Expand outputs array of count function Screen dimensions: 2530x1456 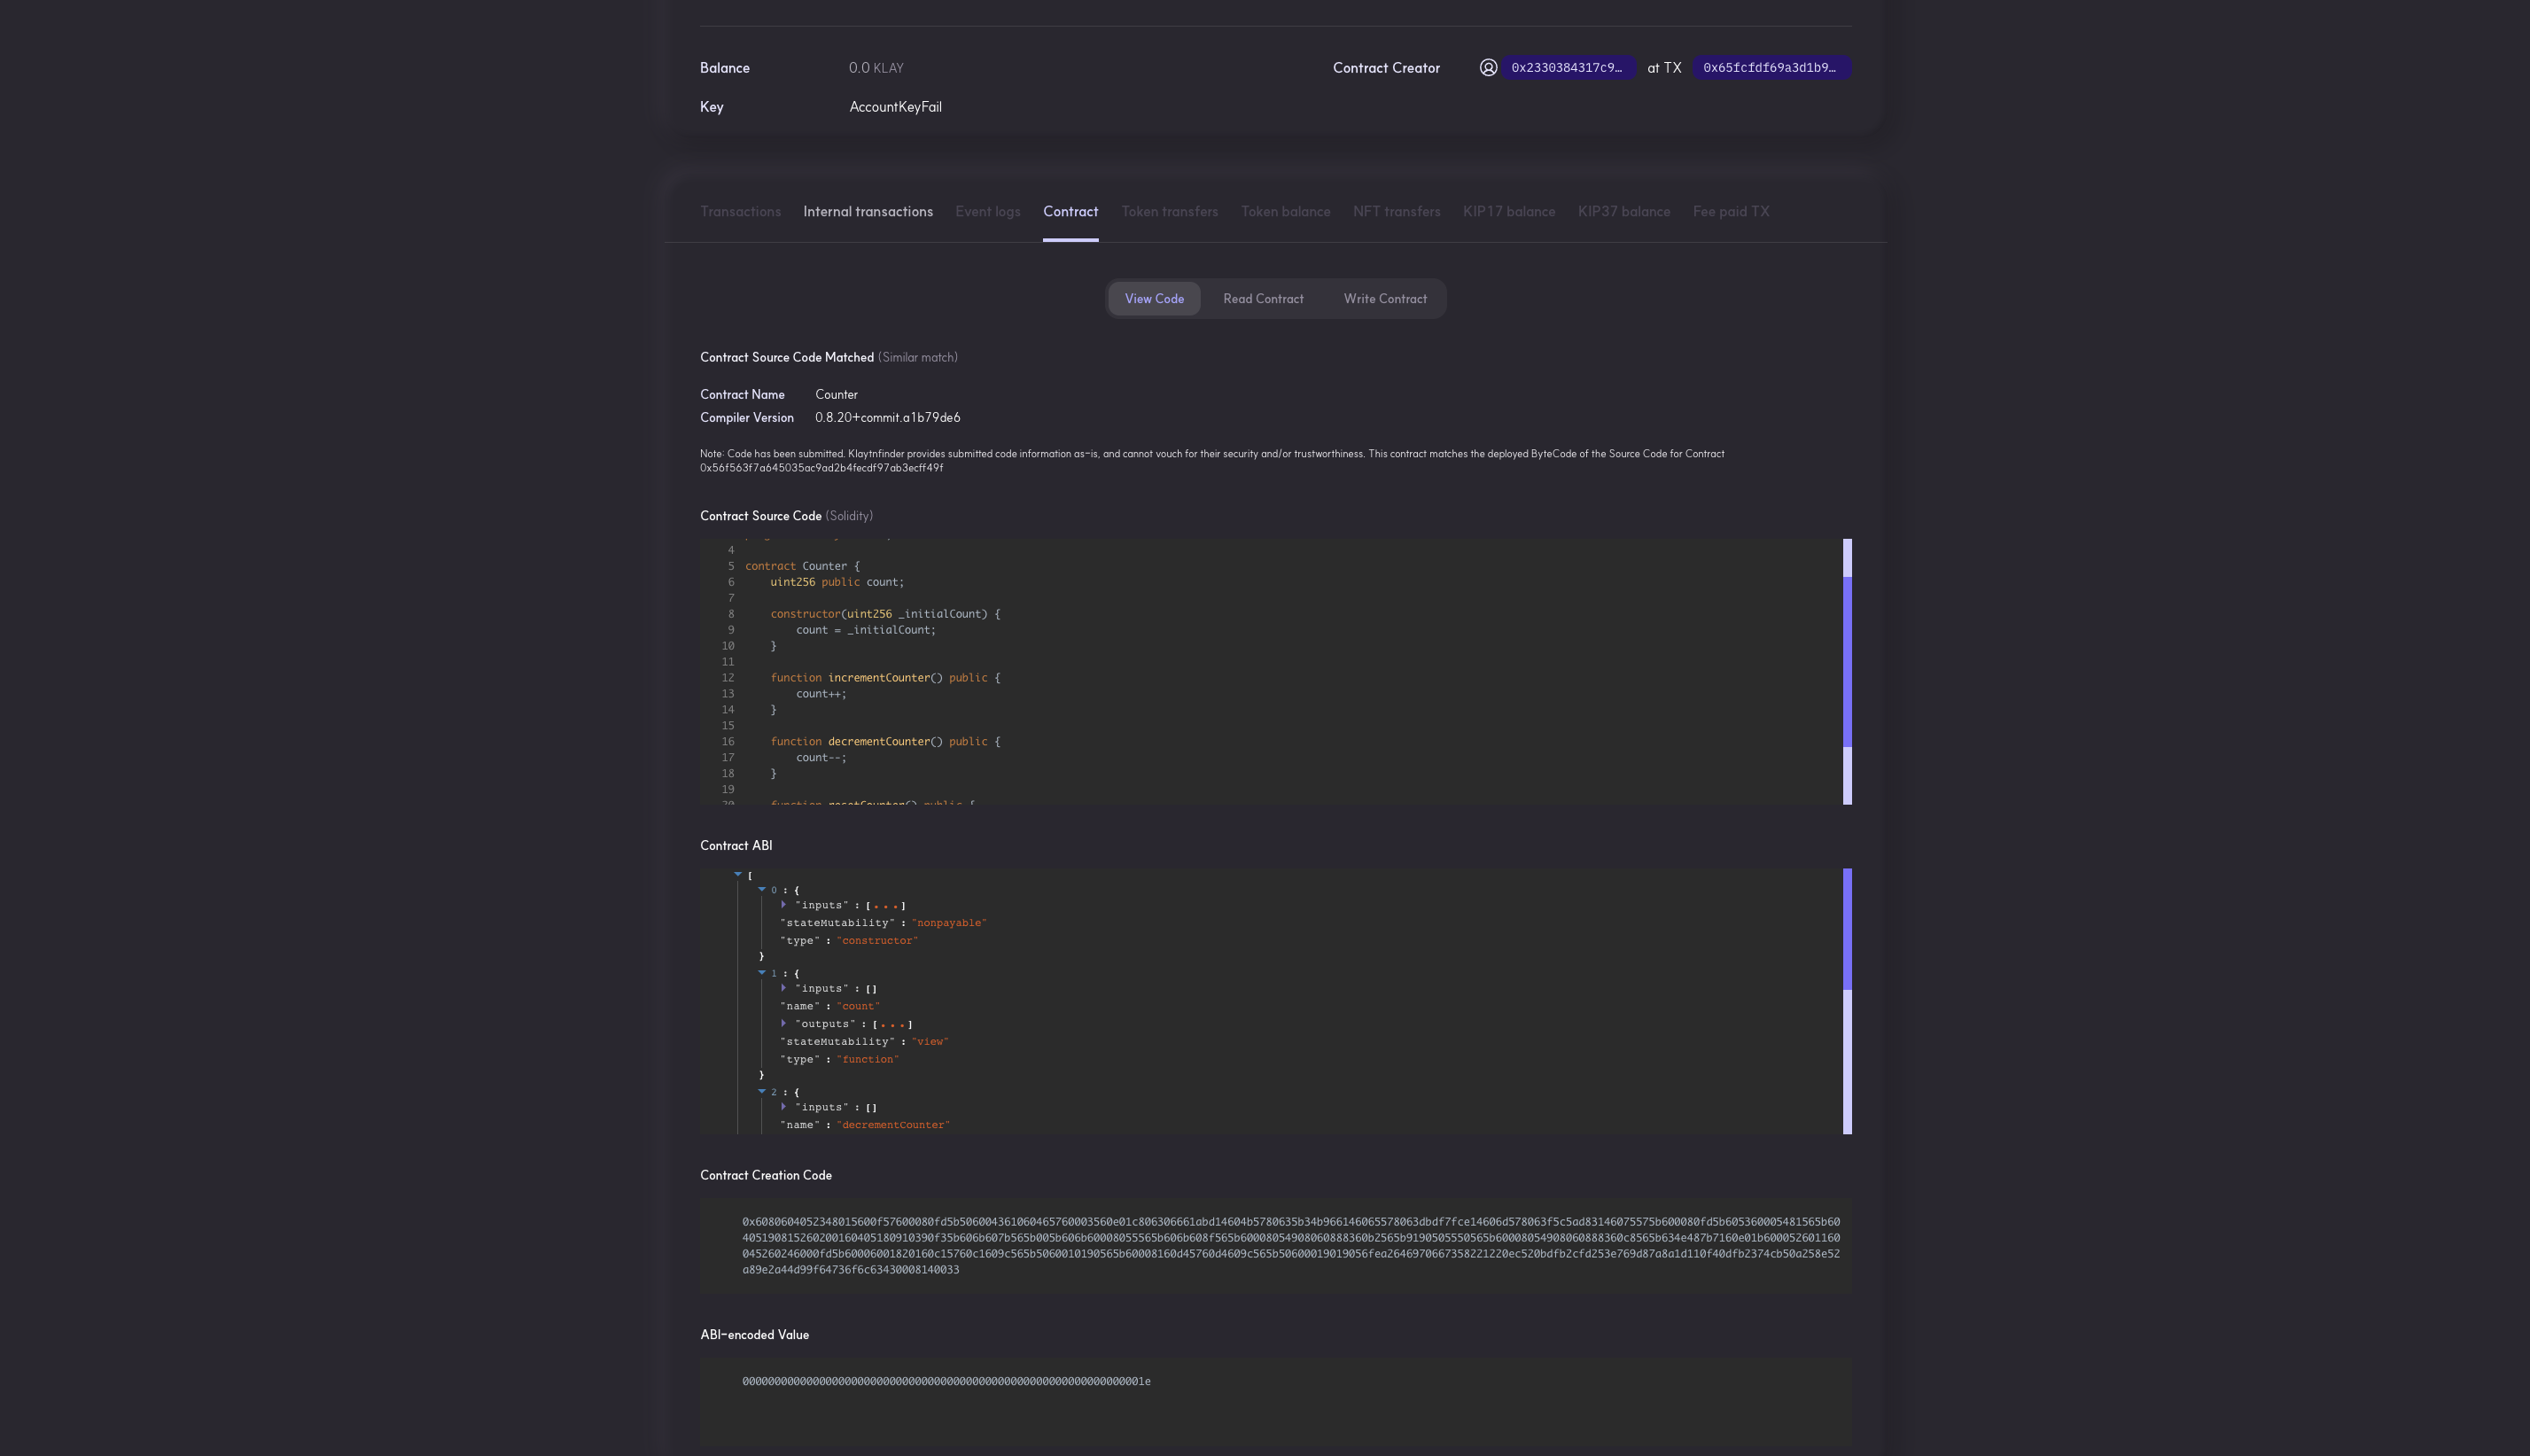point(784,1023)
